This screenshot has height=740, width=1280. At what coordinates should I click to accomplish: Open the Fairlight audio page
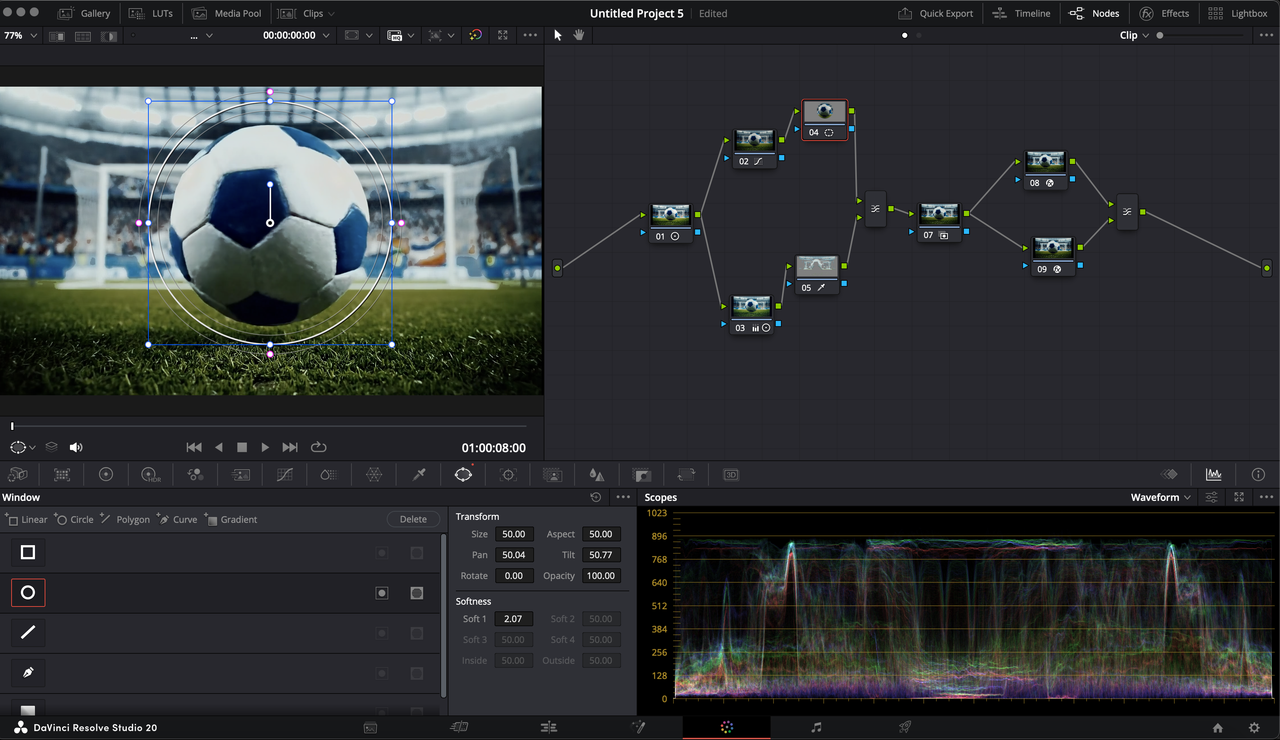click(x=816, y=728)
